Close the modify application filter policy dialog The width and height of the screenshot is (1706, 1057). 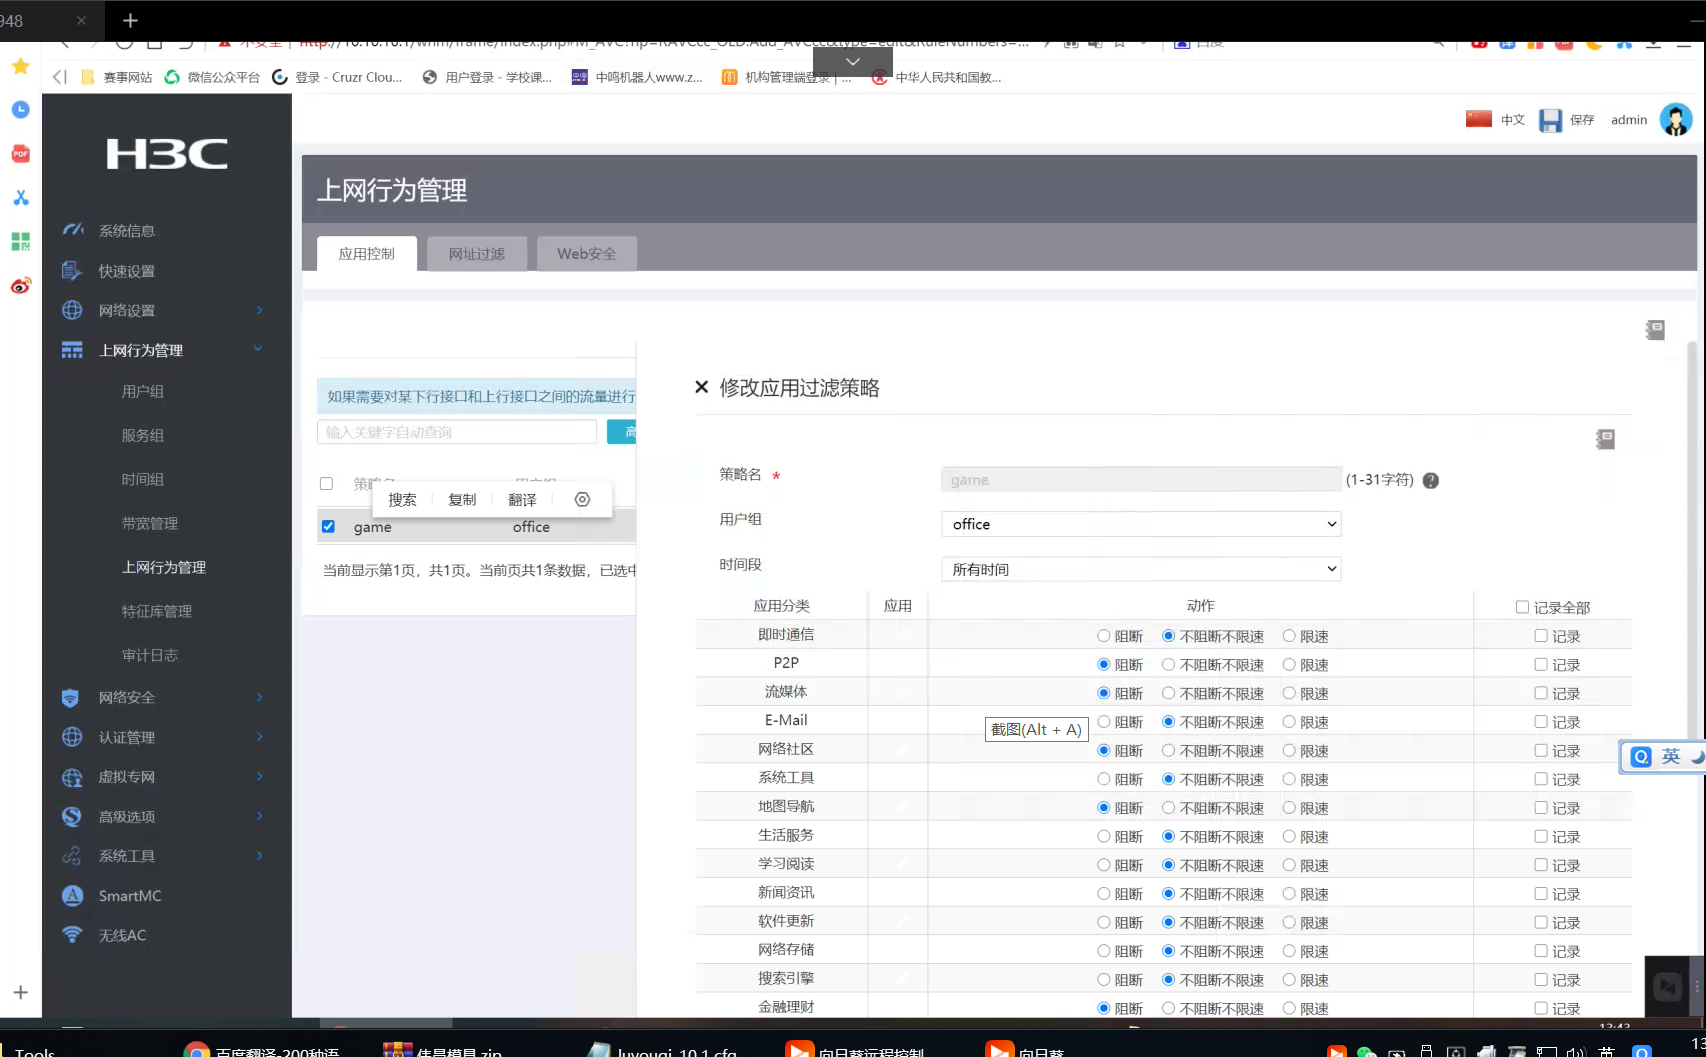coord(701,387)
